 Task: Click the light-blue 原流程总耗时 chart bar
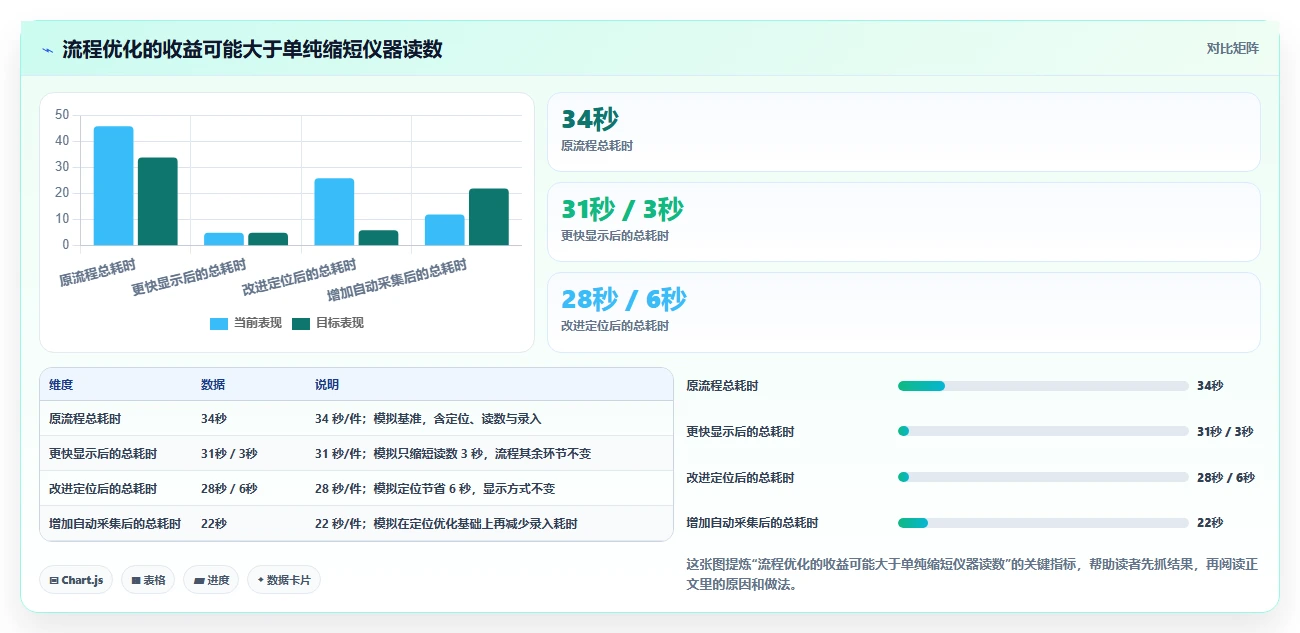click(x=113, y=185)
